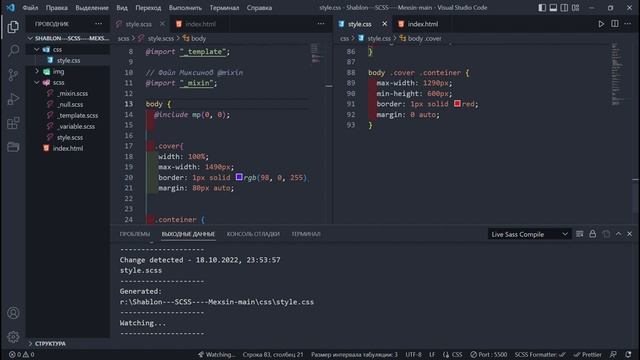Switch to Консоль отладки panel tab
The height and width of the screenshot is (360, 640).
tap(253, 234)
